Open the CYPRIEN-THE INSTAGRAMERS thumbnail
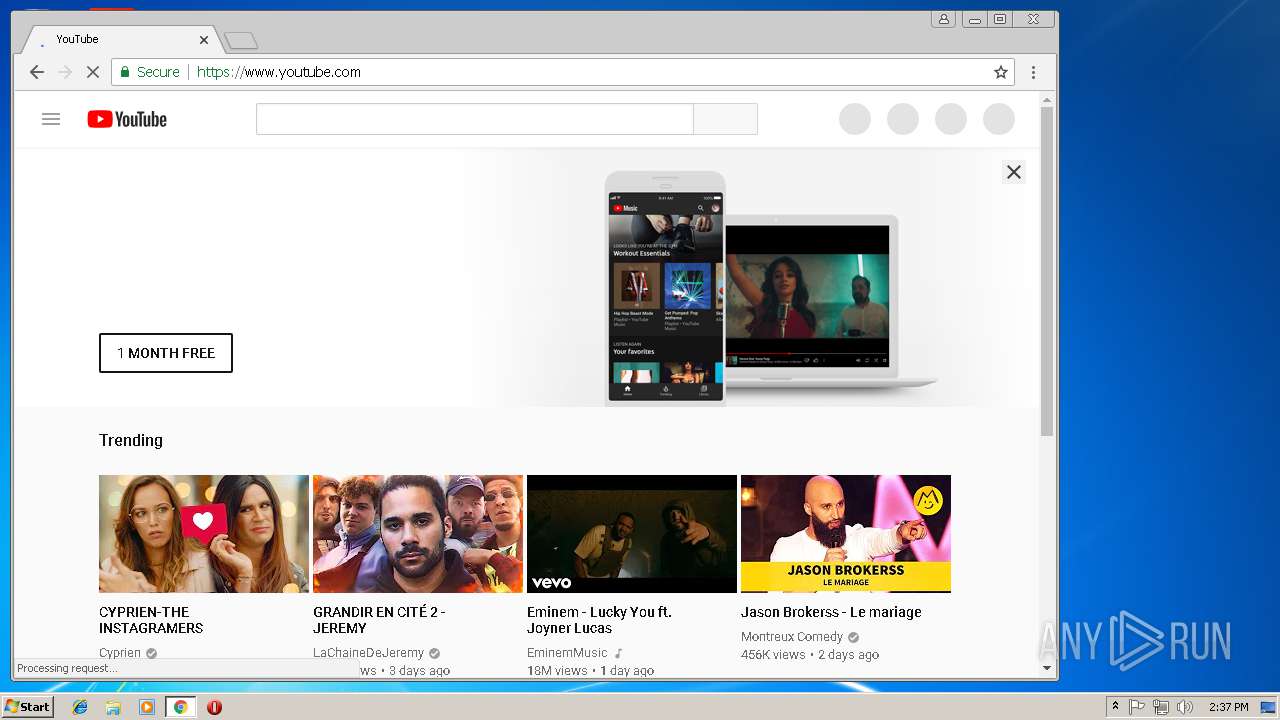The width and height of the screenshot is (1280, 720). pos(204,534)
